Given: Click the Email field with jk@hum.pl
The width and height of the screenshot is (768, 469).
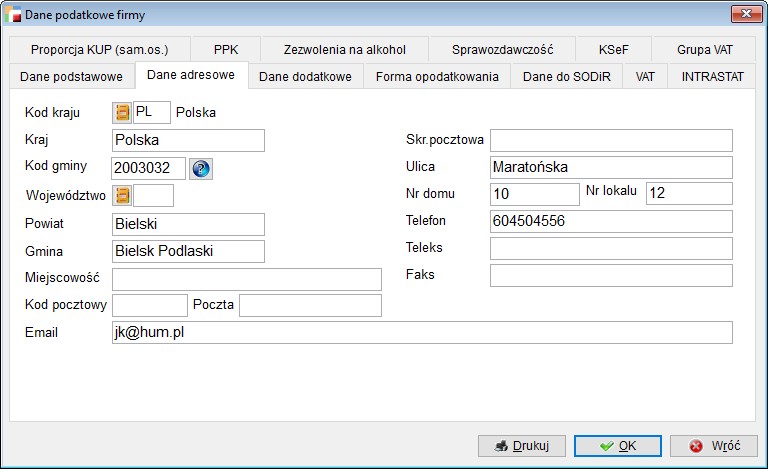Looking at the screenshot, I should pos(421,332).
